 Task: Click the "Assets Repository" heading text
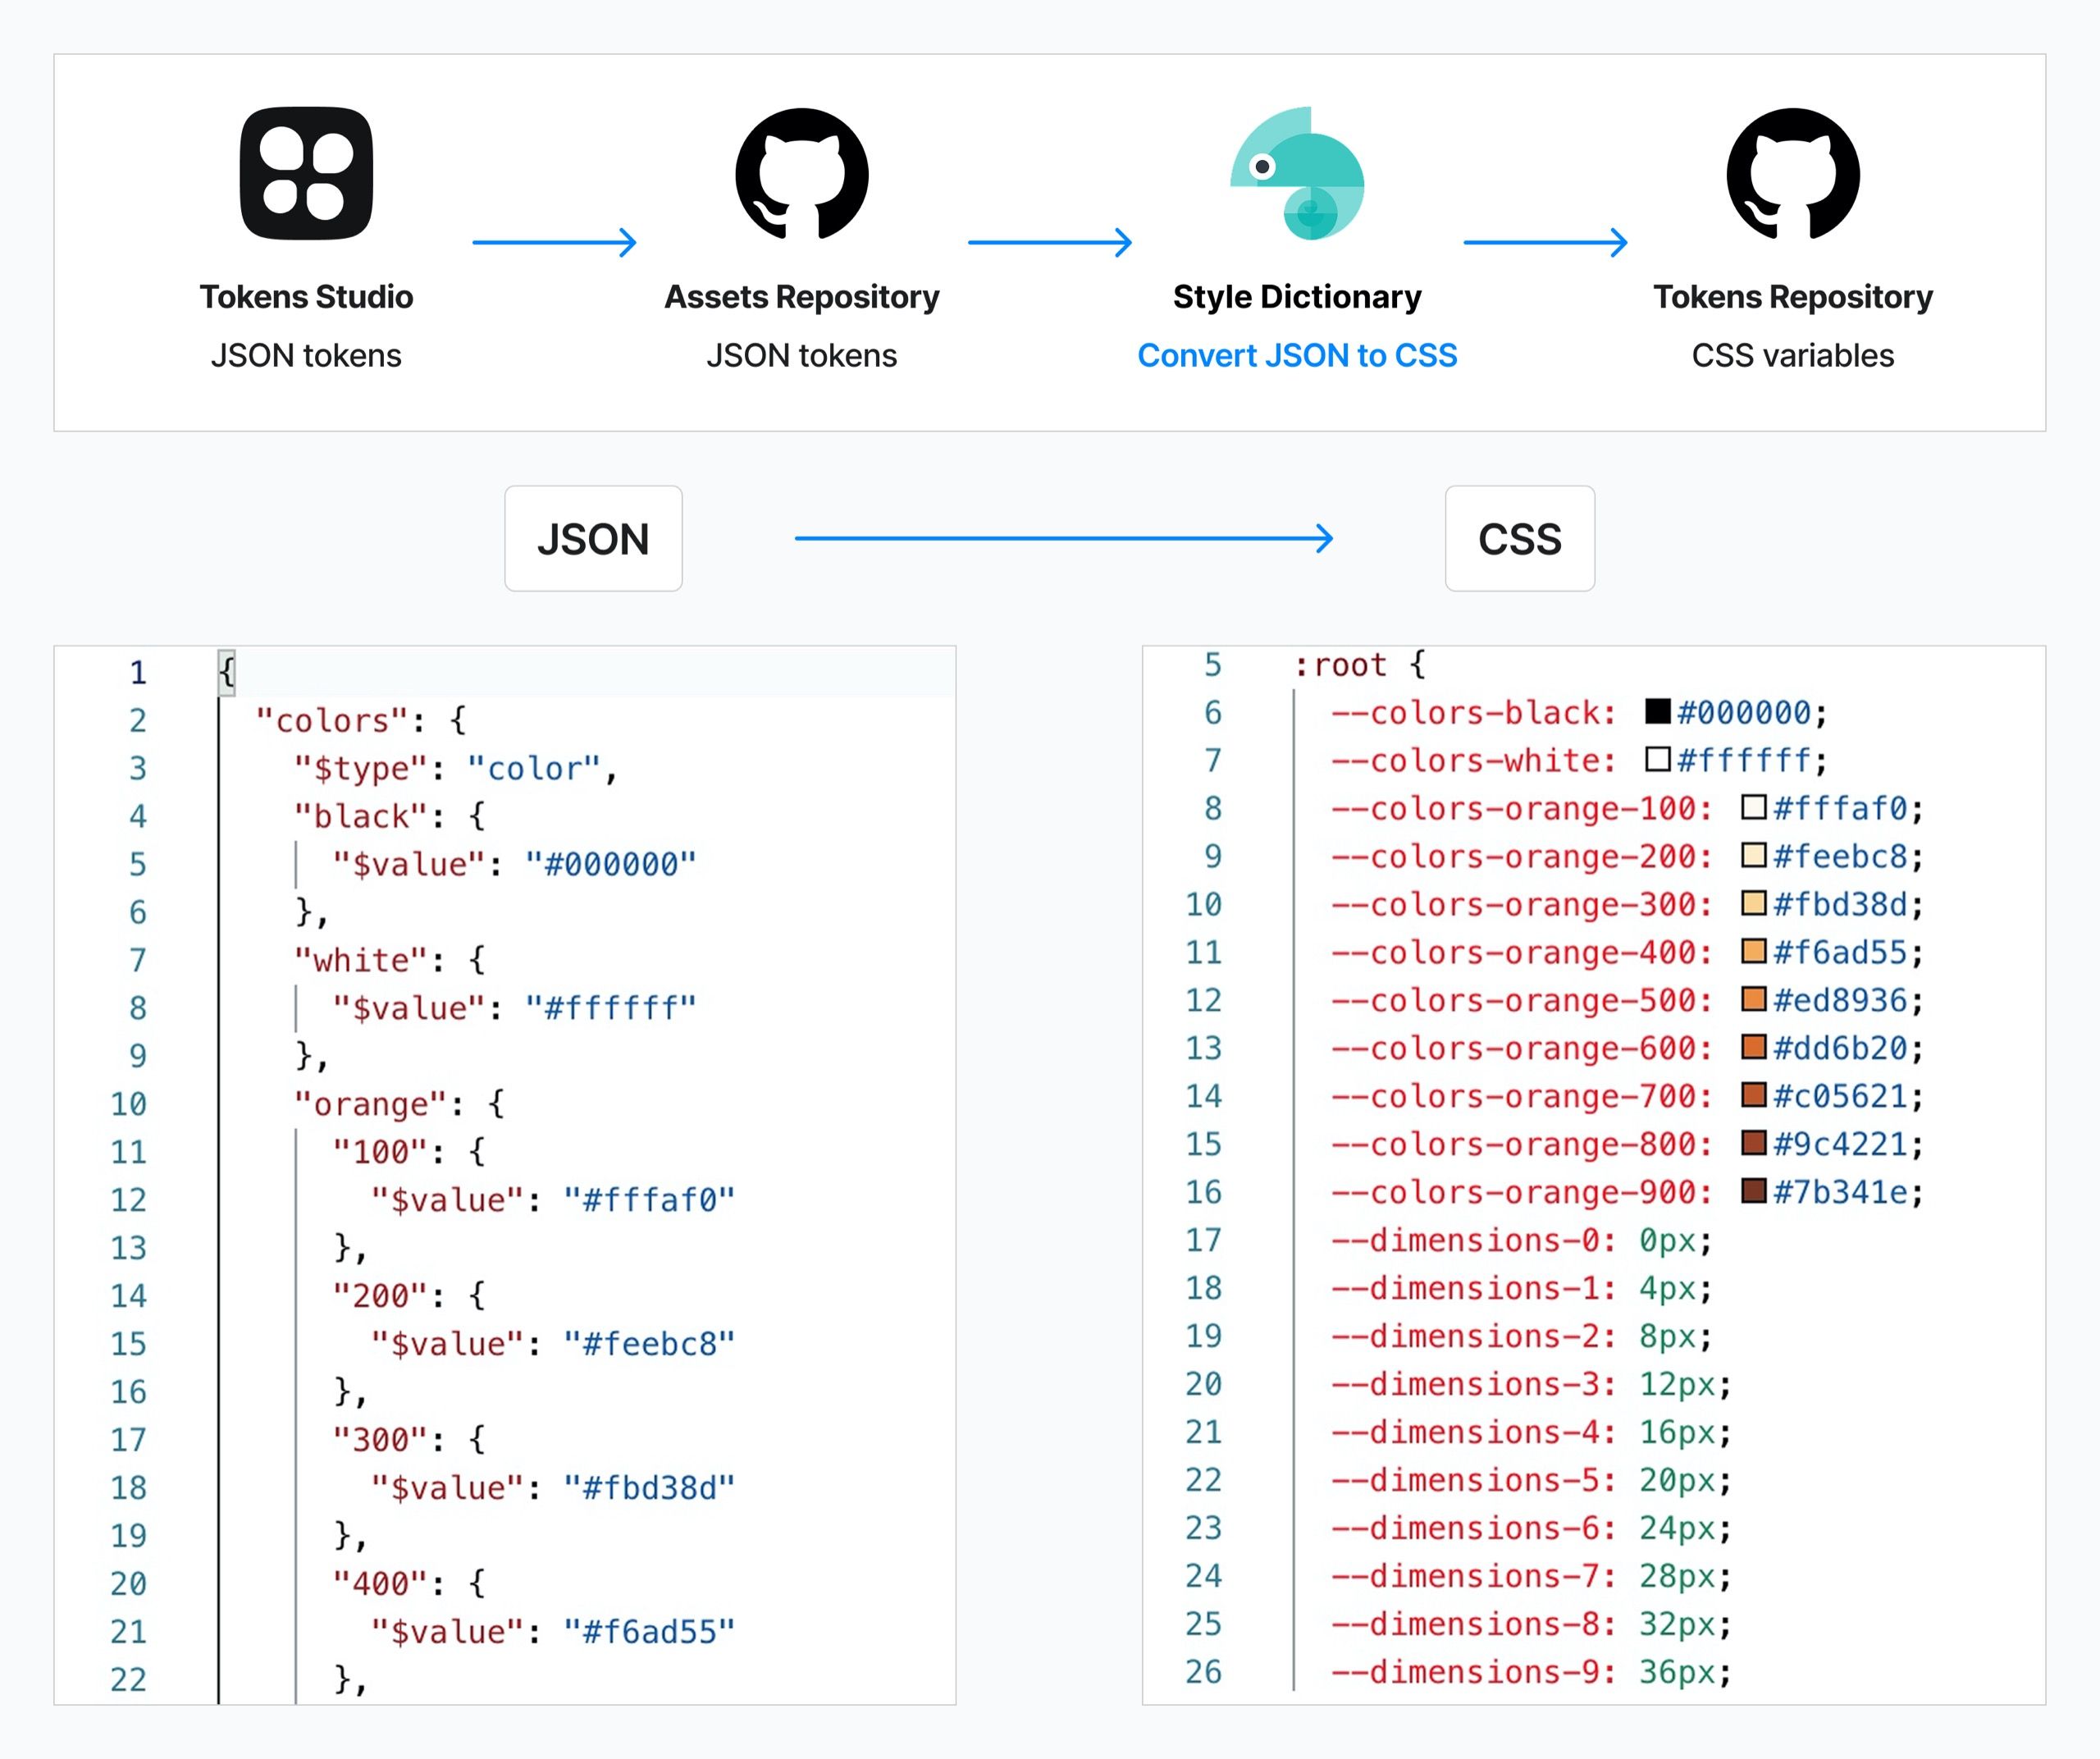pos(802,297)
